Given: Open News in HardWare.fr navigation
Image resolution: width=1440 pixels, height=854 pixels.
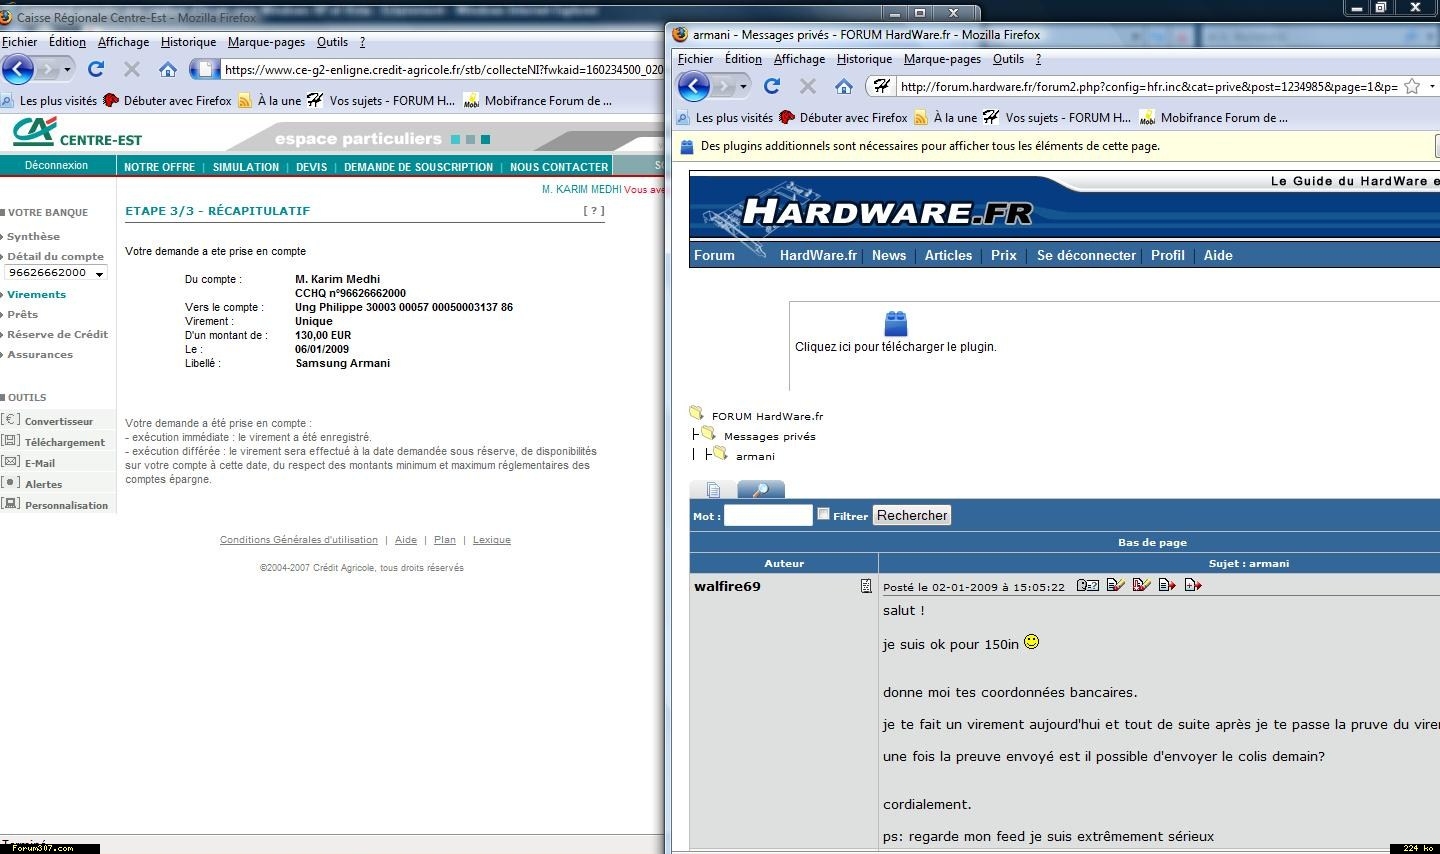Looking at the screenshot, I should pyautogui.click(x=888, y=255).
